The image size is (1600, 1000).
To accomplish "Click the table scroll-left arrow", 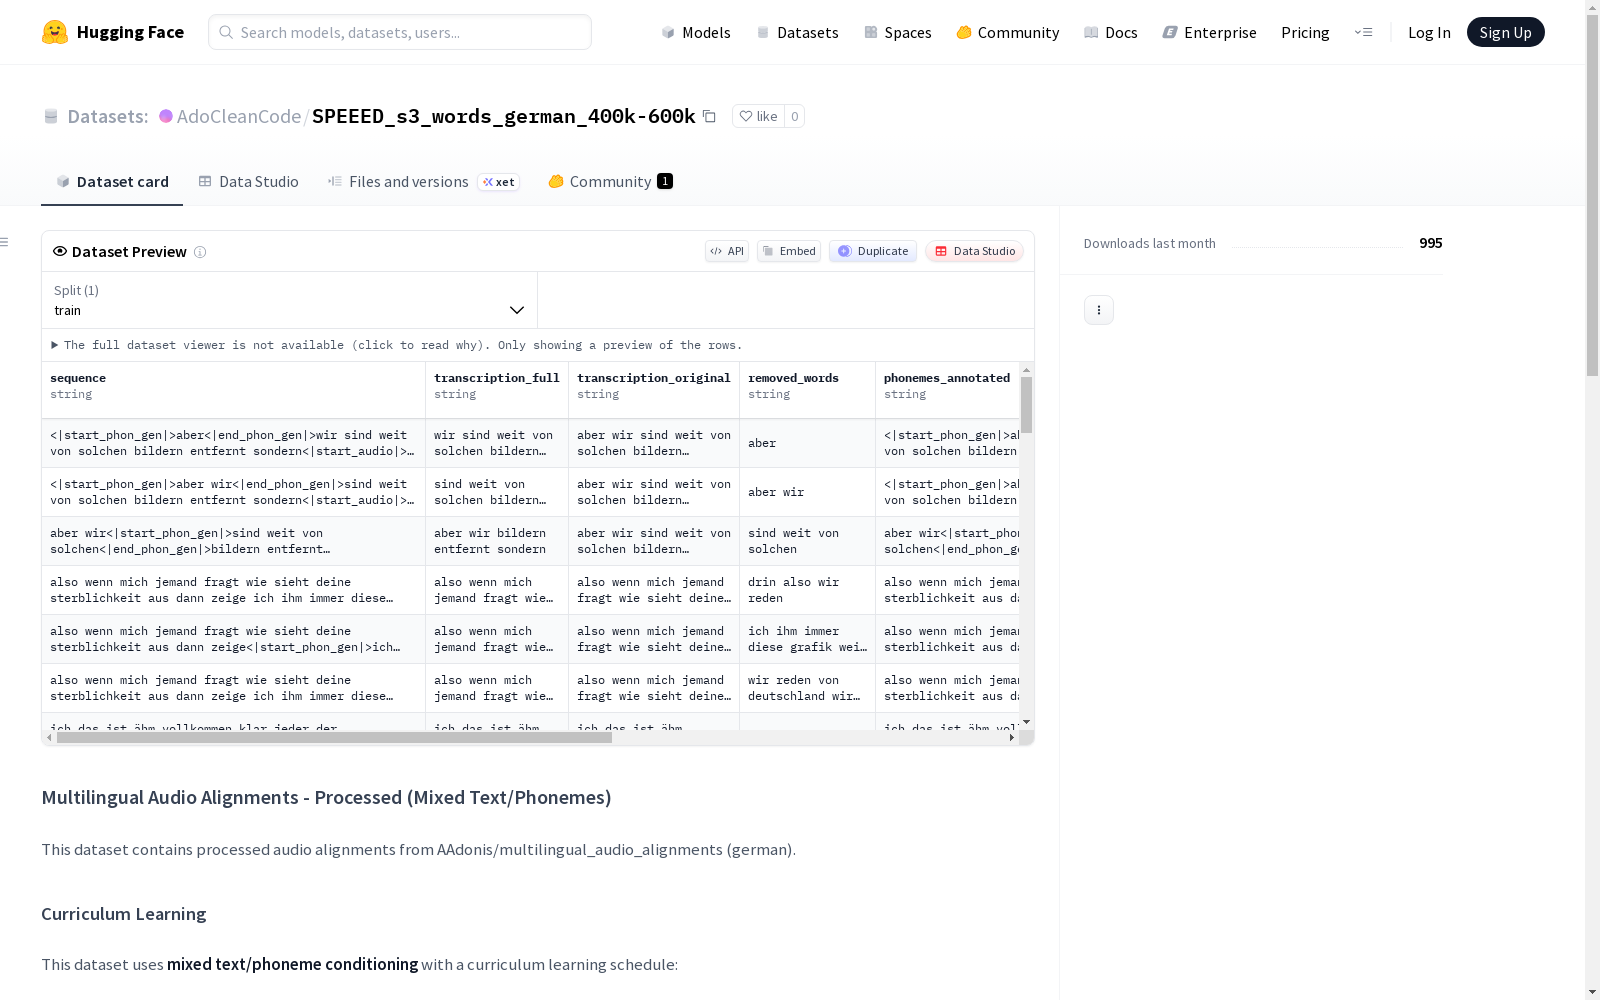I will click(49, 738).
